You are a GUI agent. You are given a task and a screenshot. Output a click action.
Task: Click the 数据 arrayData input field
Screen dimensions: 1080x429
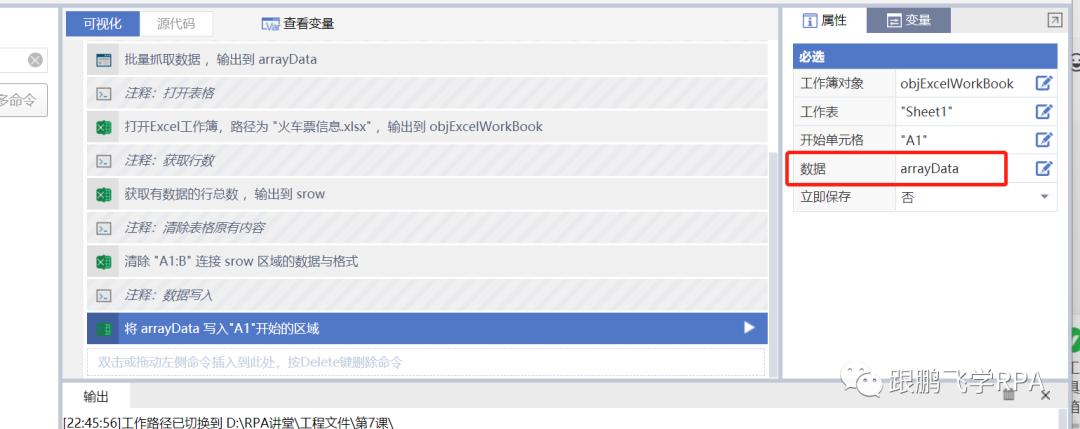click(x=963, y=168)
